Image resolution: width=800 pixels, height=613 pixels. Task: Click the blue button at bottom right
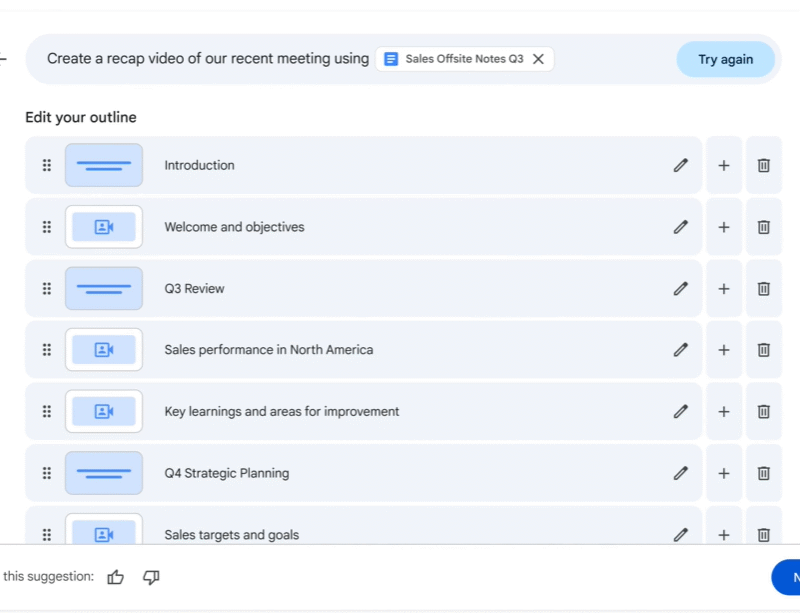point(786,577)
